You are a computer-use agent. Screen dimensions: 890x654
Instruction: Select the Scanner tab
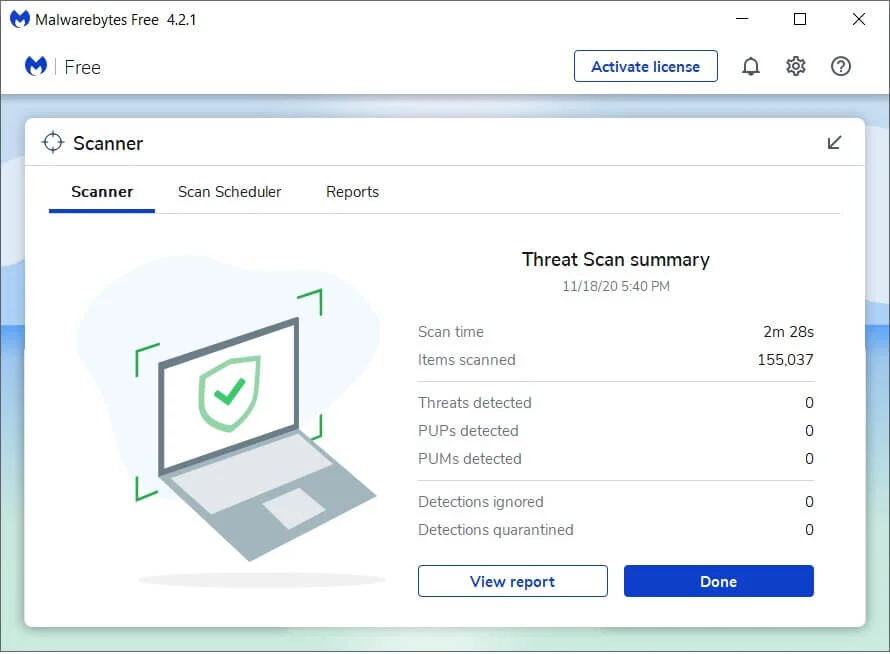101,191
